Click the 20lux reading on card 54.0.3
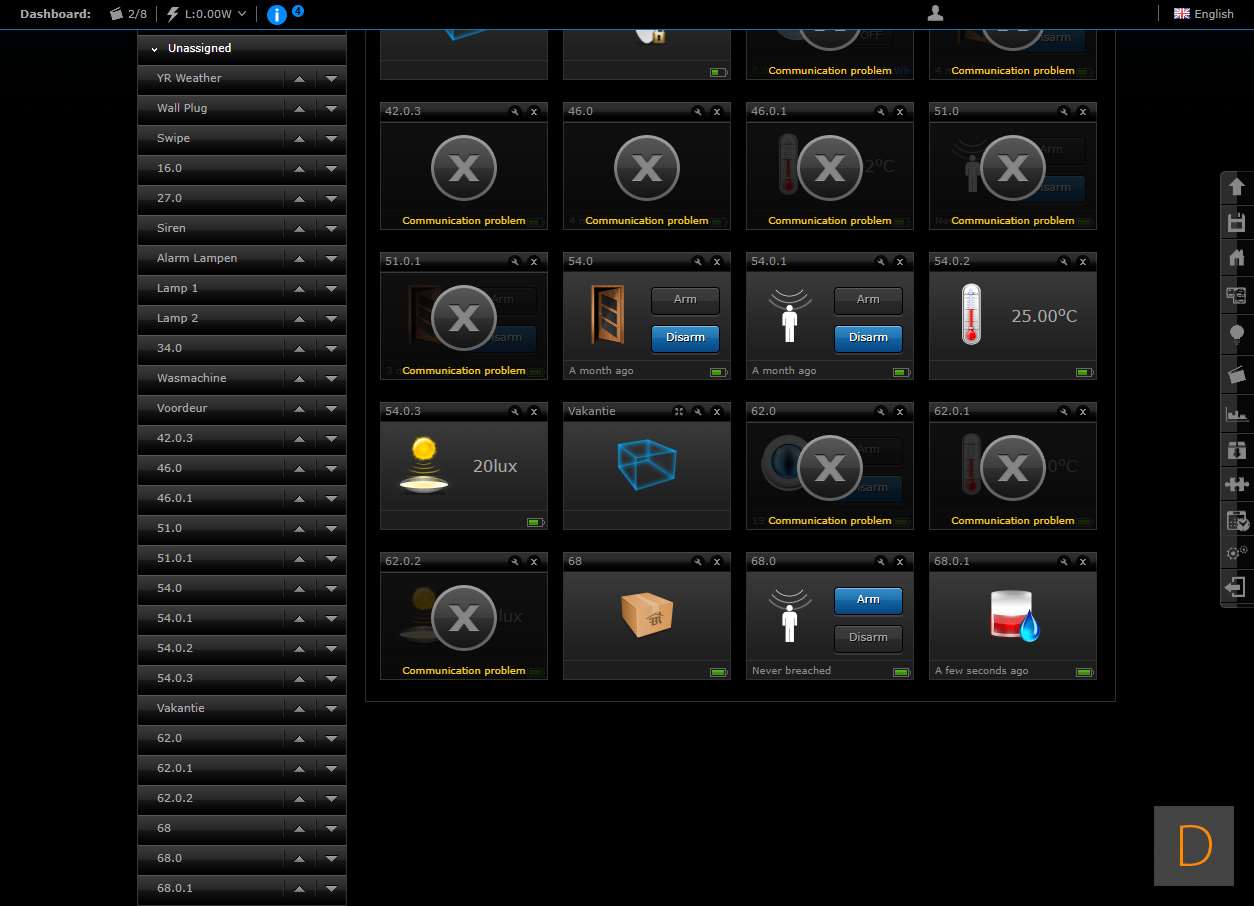This screenshot has width=1254, height=906. point(495,466)
